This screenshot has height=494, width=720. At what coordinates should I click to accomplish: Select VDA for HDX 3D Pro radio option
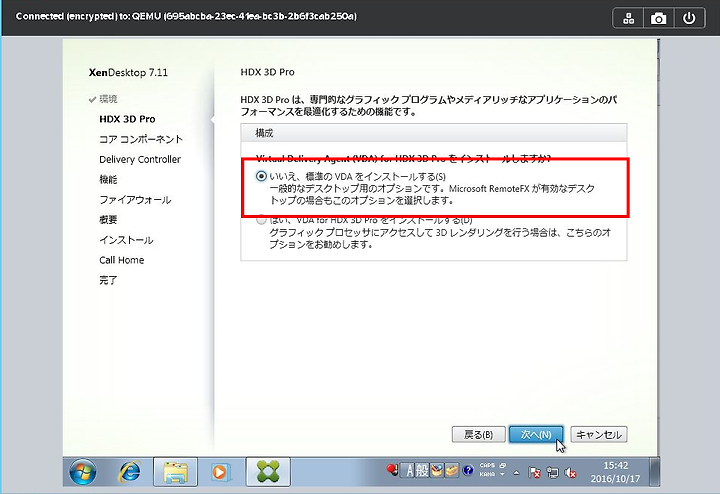(x=261, y=220)
